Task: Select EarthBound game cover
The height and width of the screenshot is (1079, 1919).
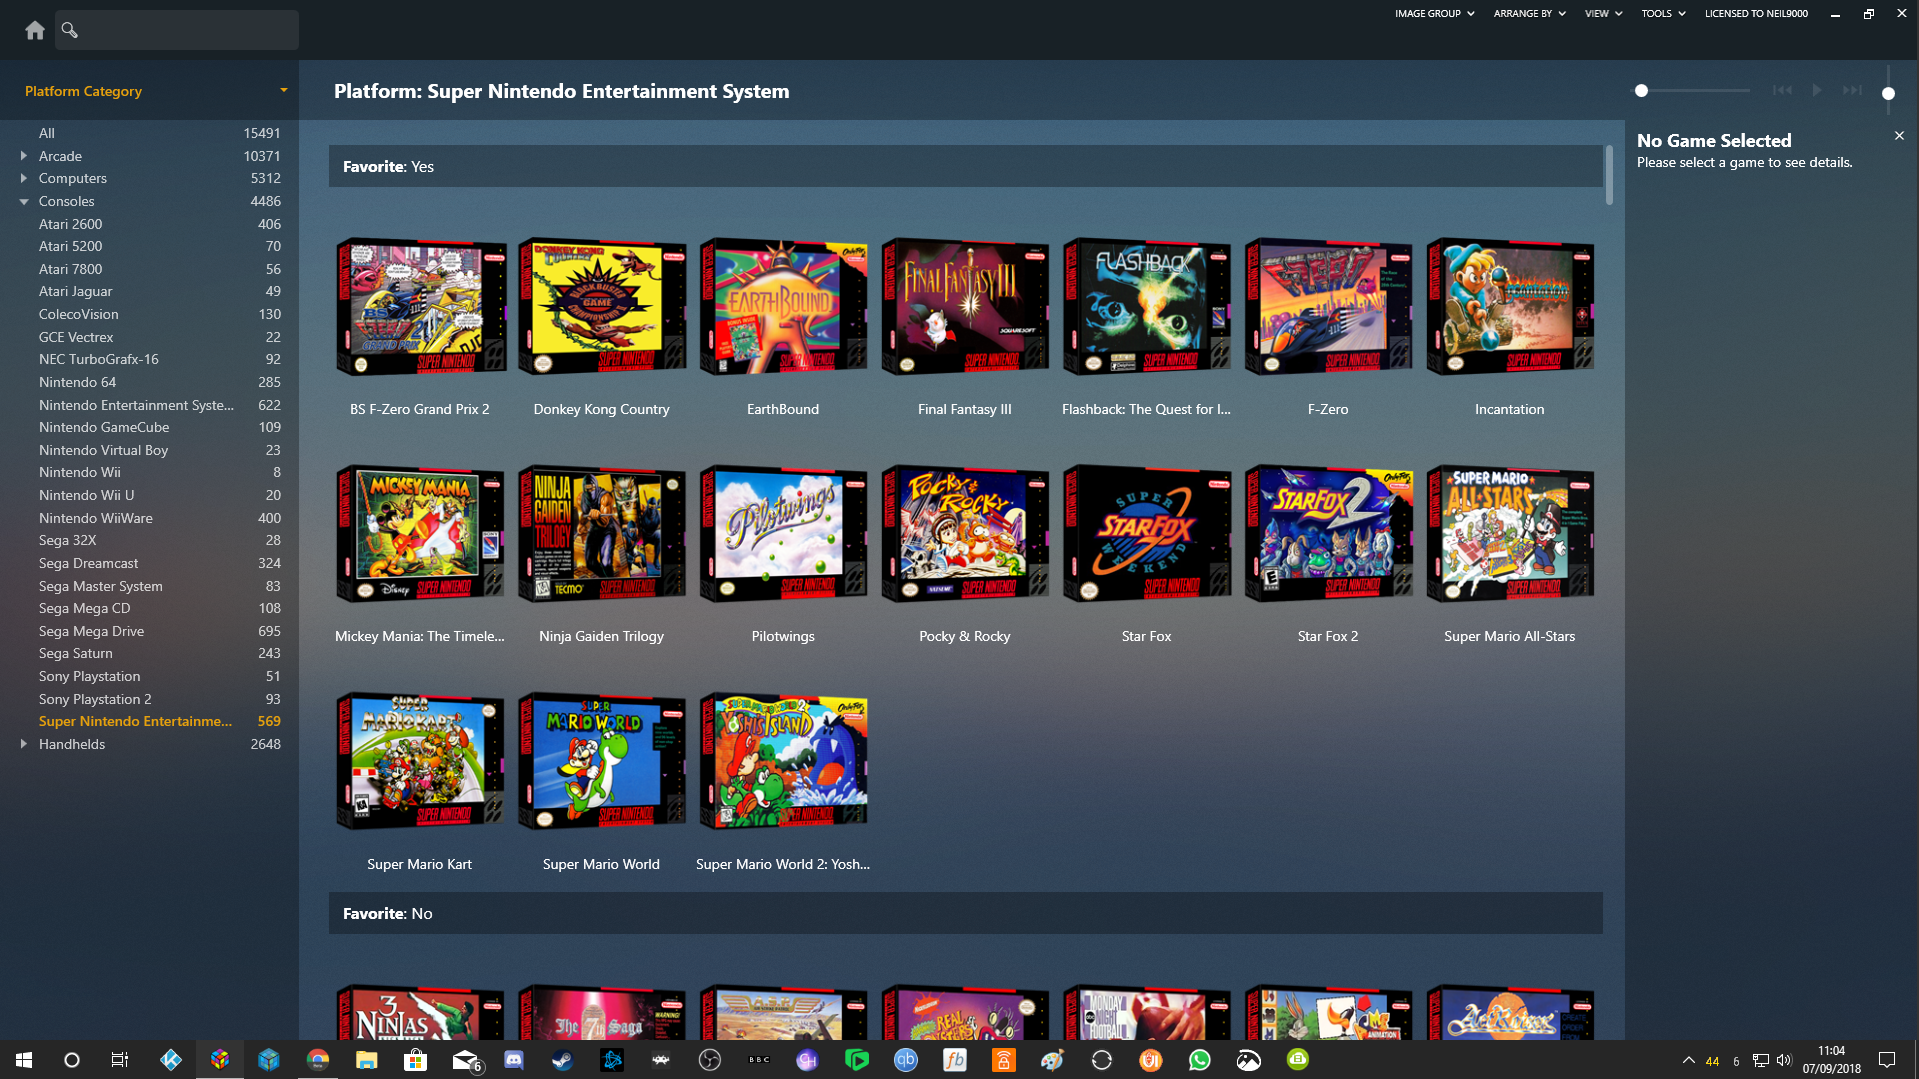Action: [x=783, y=307]
